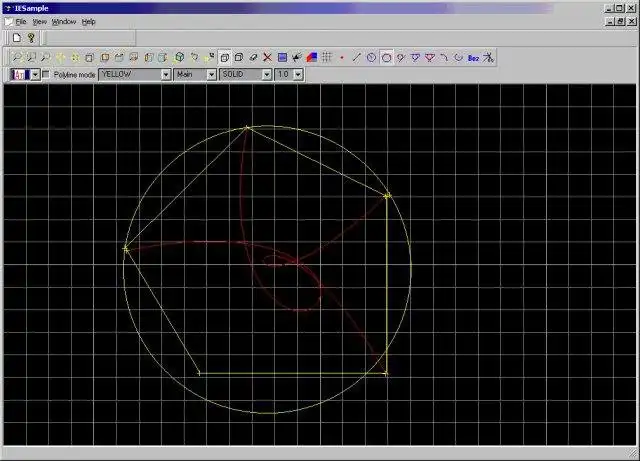This screenshot has width=640, height=461.
Task: Click the third magnifier zoom icon
Action: [x=46, y=58]
